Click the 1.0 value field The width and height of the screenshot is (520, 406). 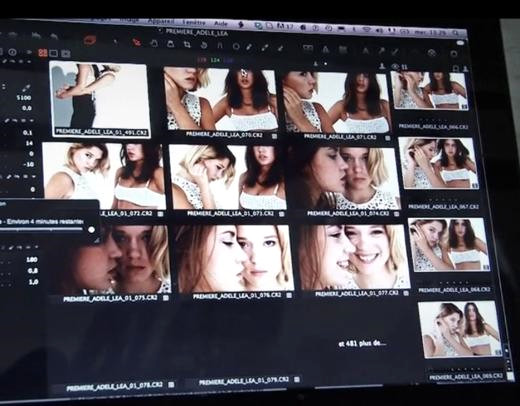(x=33, y=282)
